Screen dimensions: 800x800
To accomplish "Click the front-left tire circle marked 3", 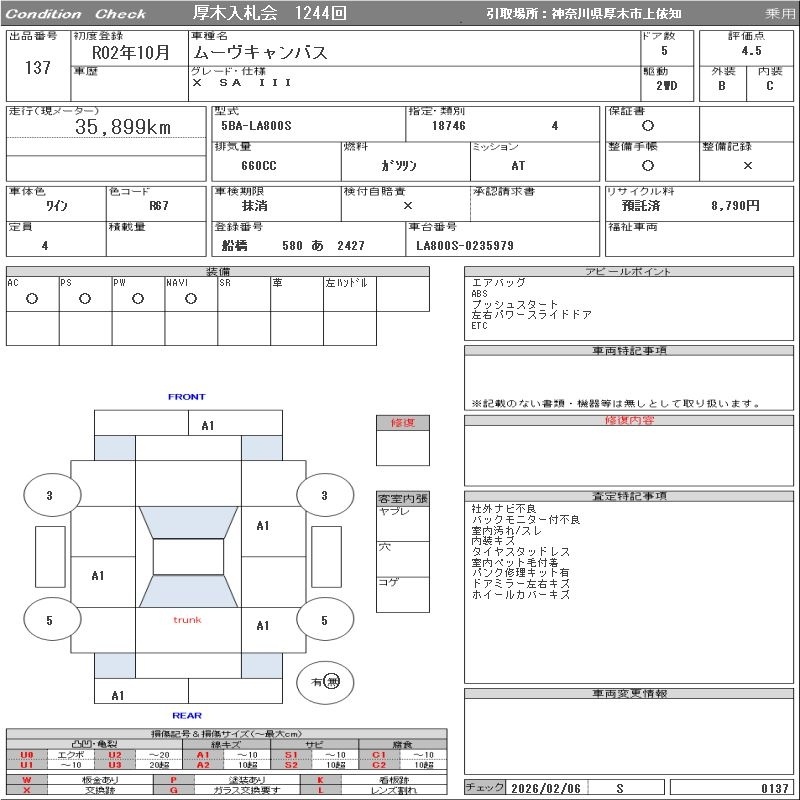I will 49,495.
